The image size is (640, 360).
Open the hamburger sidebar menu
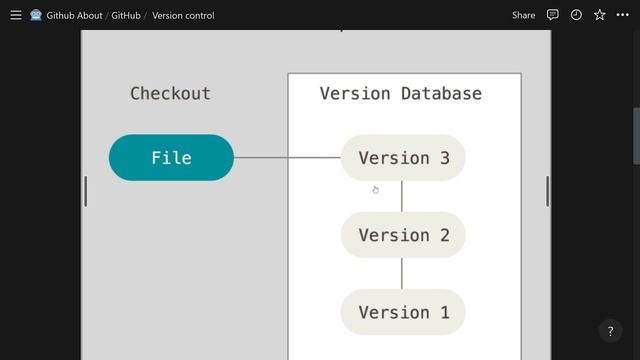(16, 15)
